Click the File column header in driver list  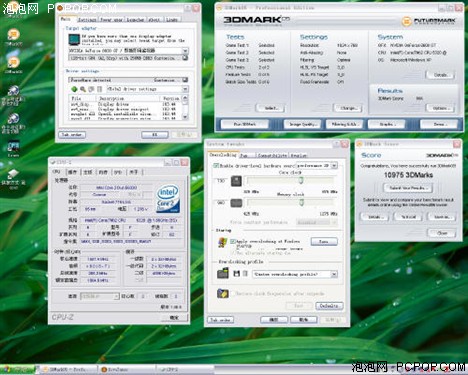[x=83, y=99]
